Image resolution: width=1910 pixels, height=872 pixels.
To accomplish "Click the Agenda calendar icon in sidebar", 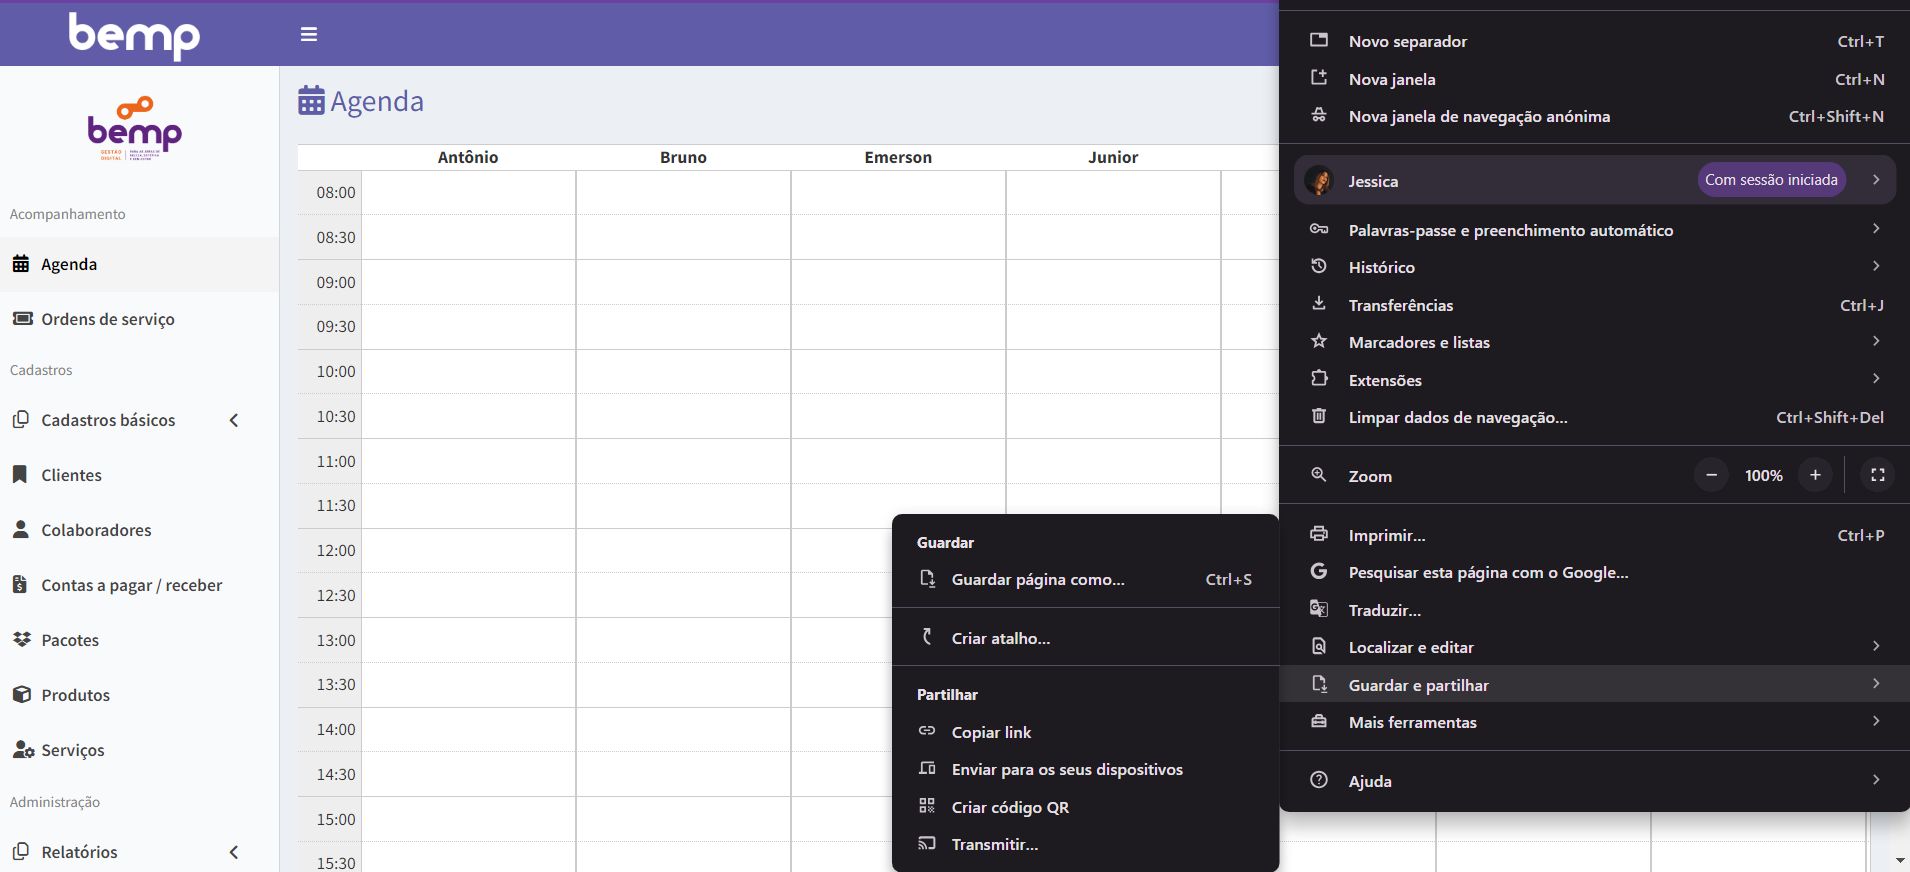I will (x=21, y=264).
